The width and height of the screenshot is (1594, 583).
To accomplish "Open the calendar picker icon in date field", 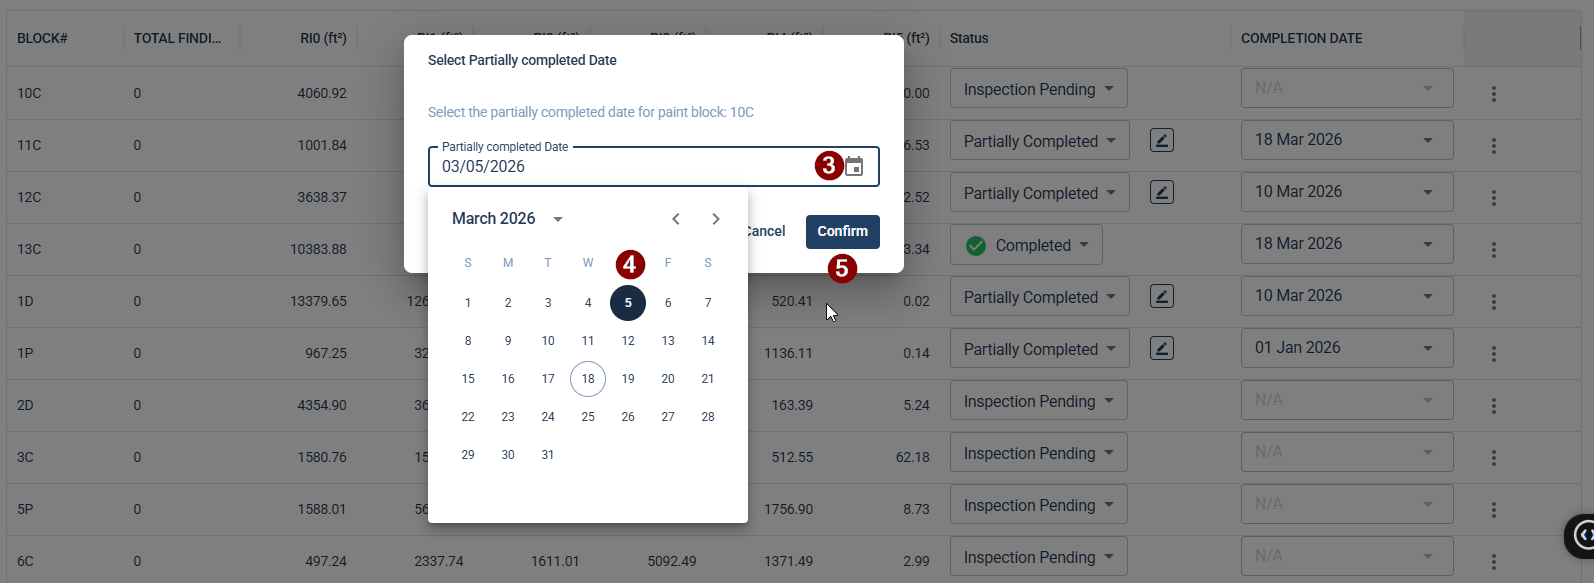I will pos(854,167).
